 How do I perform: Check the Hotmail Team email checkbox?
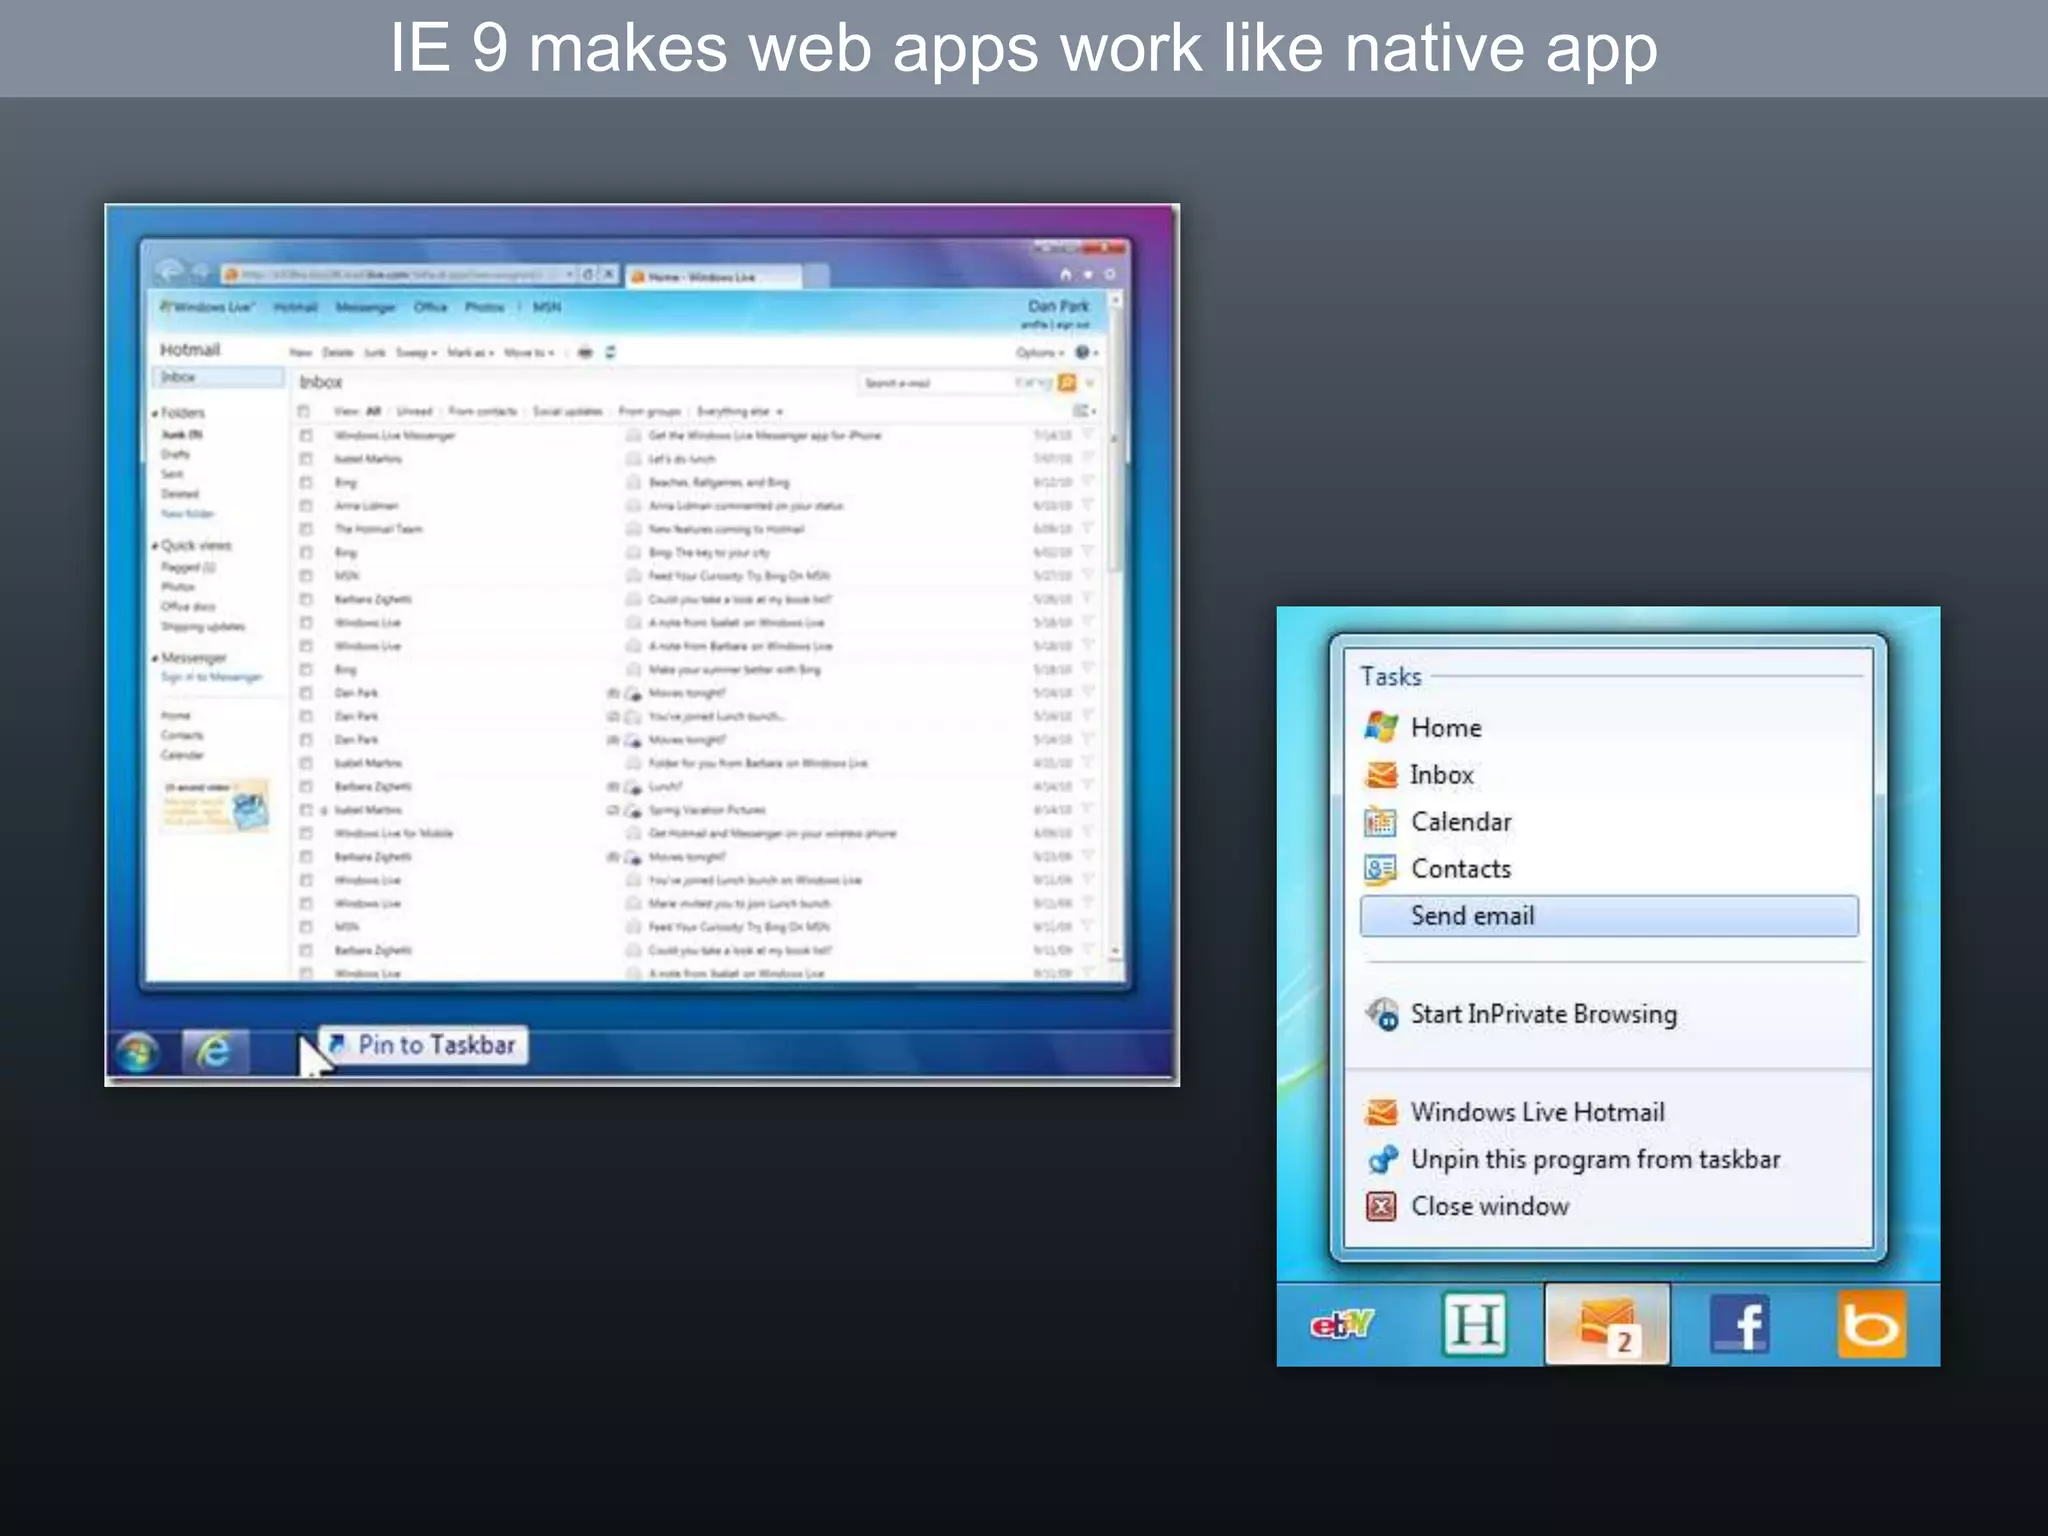pos(306,529)
